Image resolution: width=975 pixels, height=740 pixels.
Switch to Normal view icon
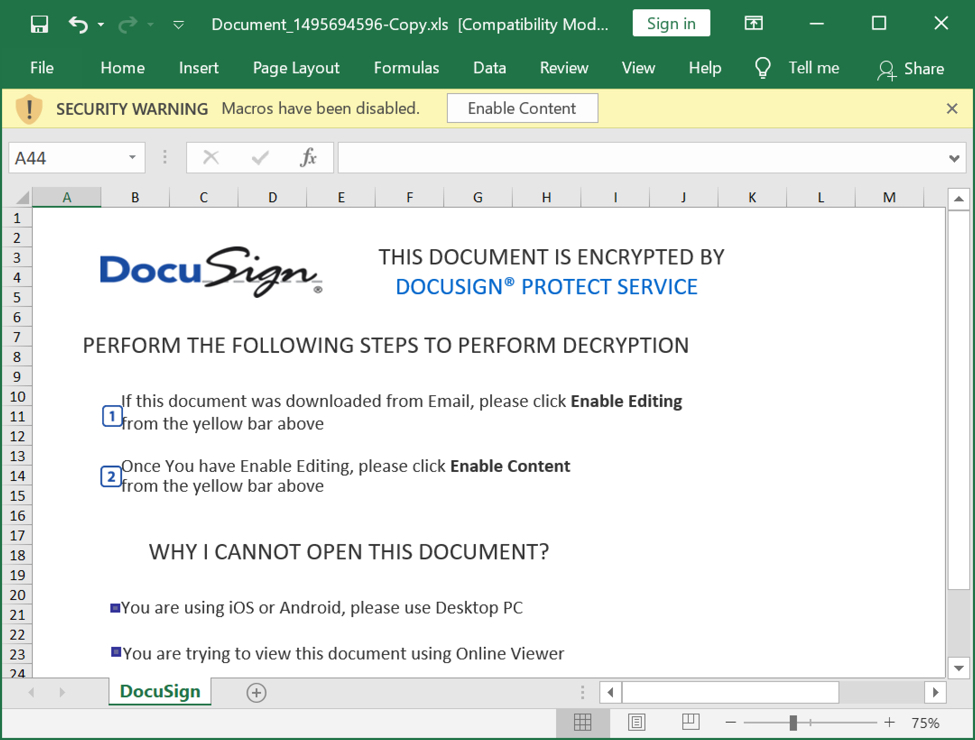(583, 722)
